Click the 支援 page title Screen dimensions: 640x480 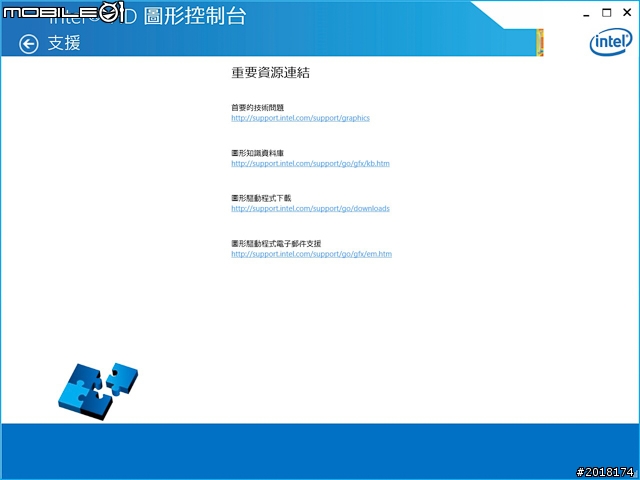[x=64, y=43]
